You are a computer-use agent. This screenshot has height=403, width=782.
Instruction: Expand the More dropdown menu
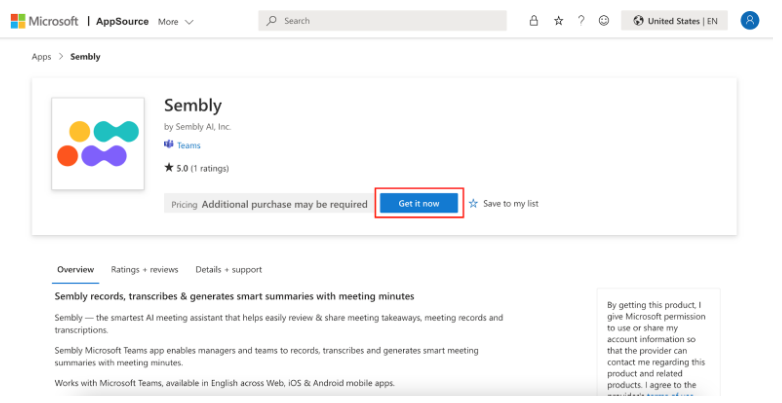175,21
